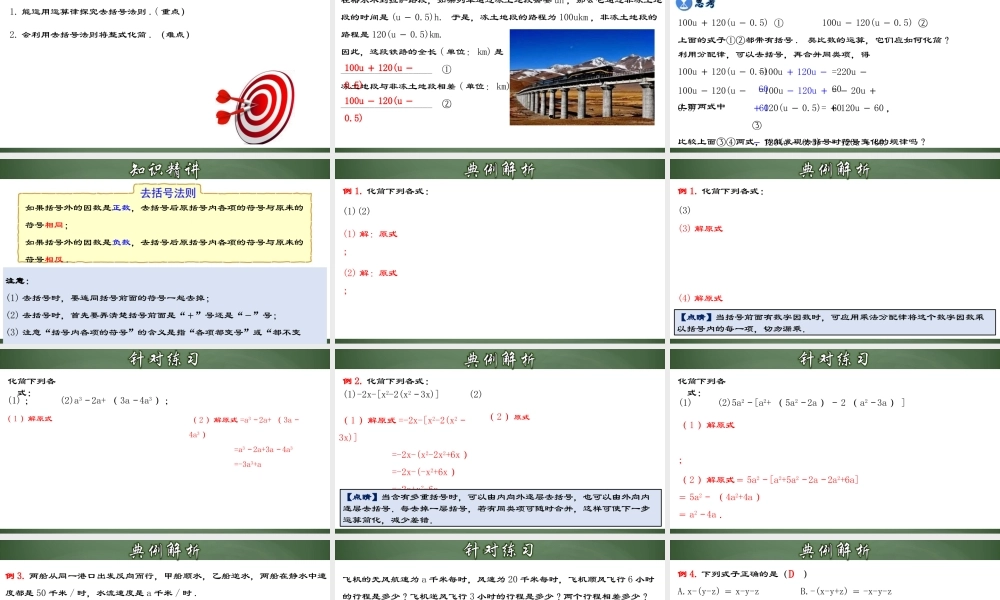Click the red (1) 解：原式 line
This screenshot has width=1000, height=600.
pos(371,234)
